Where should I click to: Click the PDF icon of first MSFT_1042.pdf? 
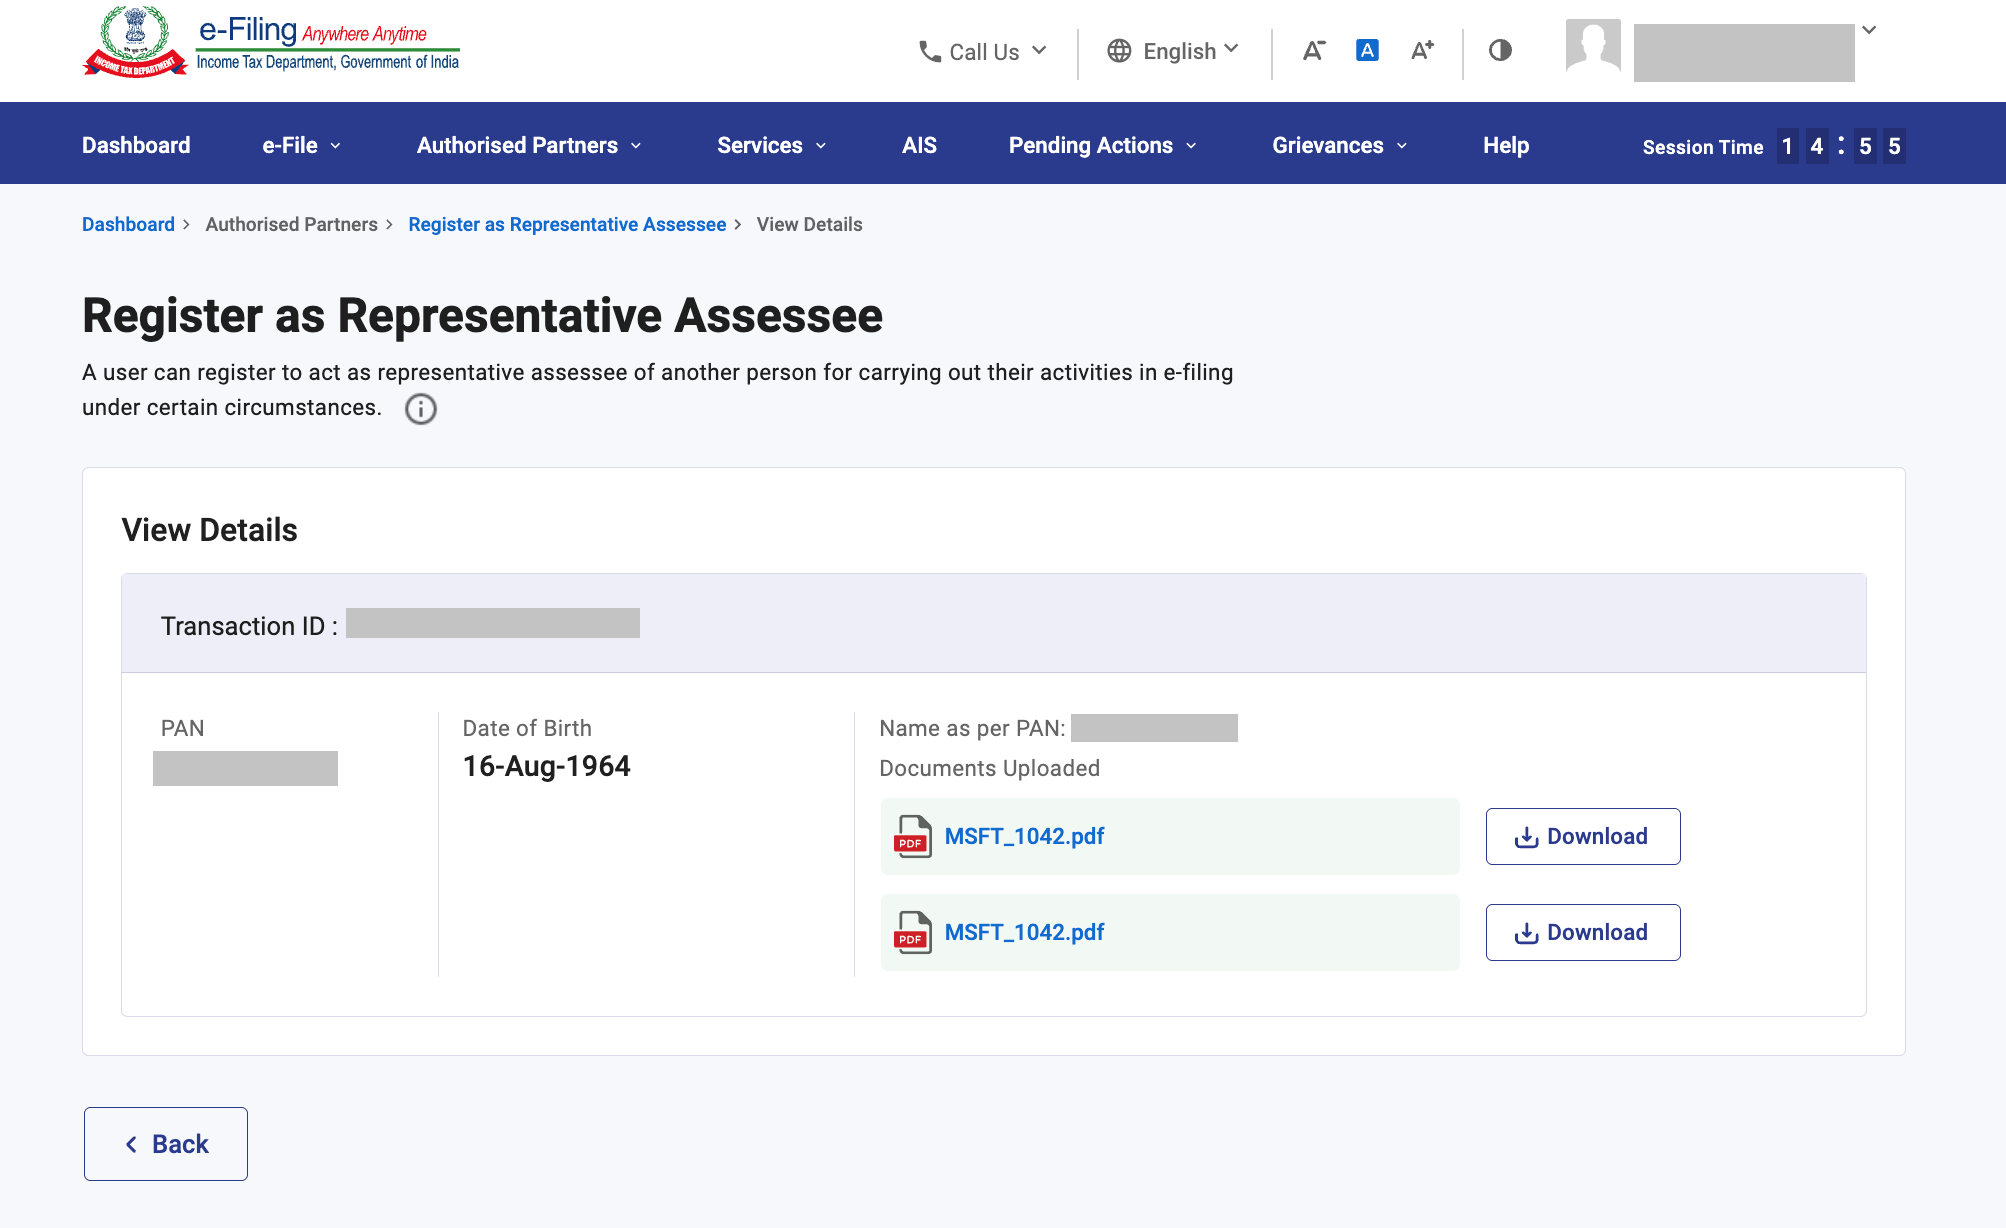[x=912, y=836]
